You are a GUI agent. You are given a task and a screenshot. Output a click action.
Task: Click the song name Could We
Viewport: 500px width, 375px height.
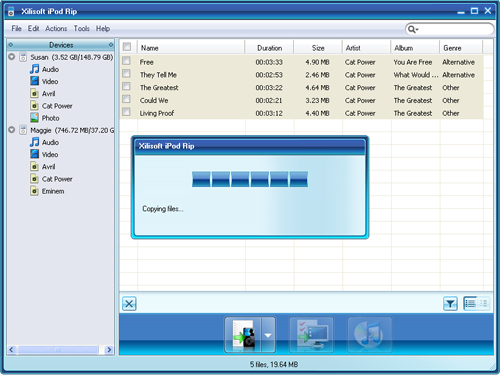coord(154,101)
